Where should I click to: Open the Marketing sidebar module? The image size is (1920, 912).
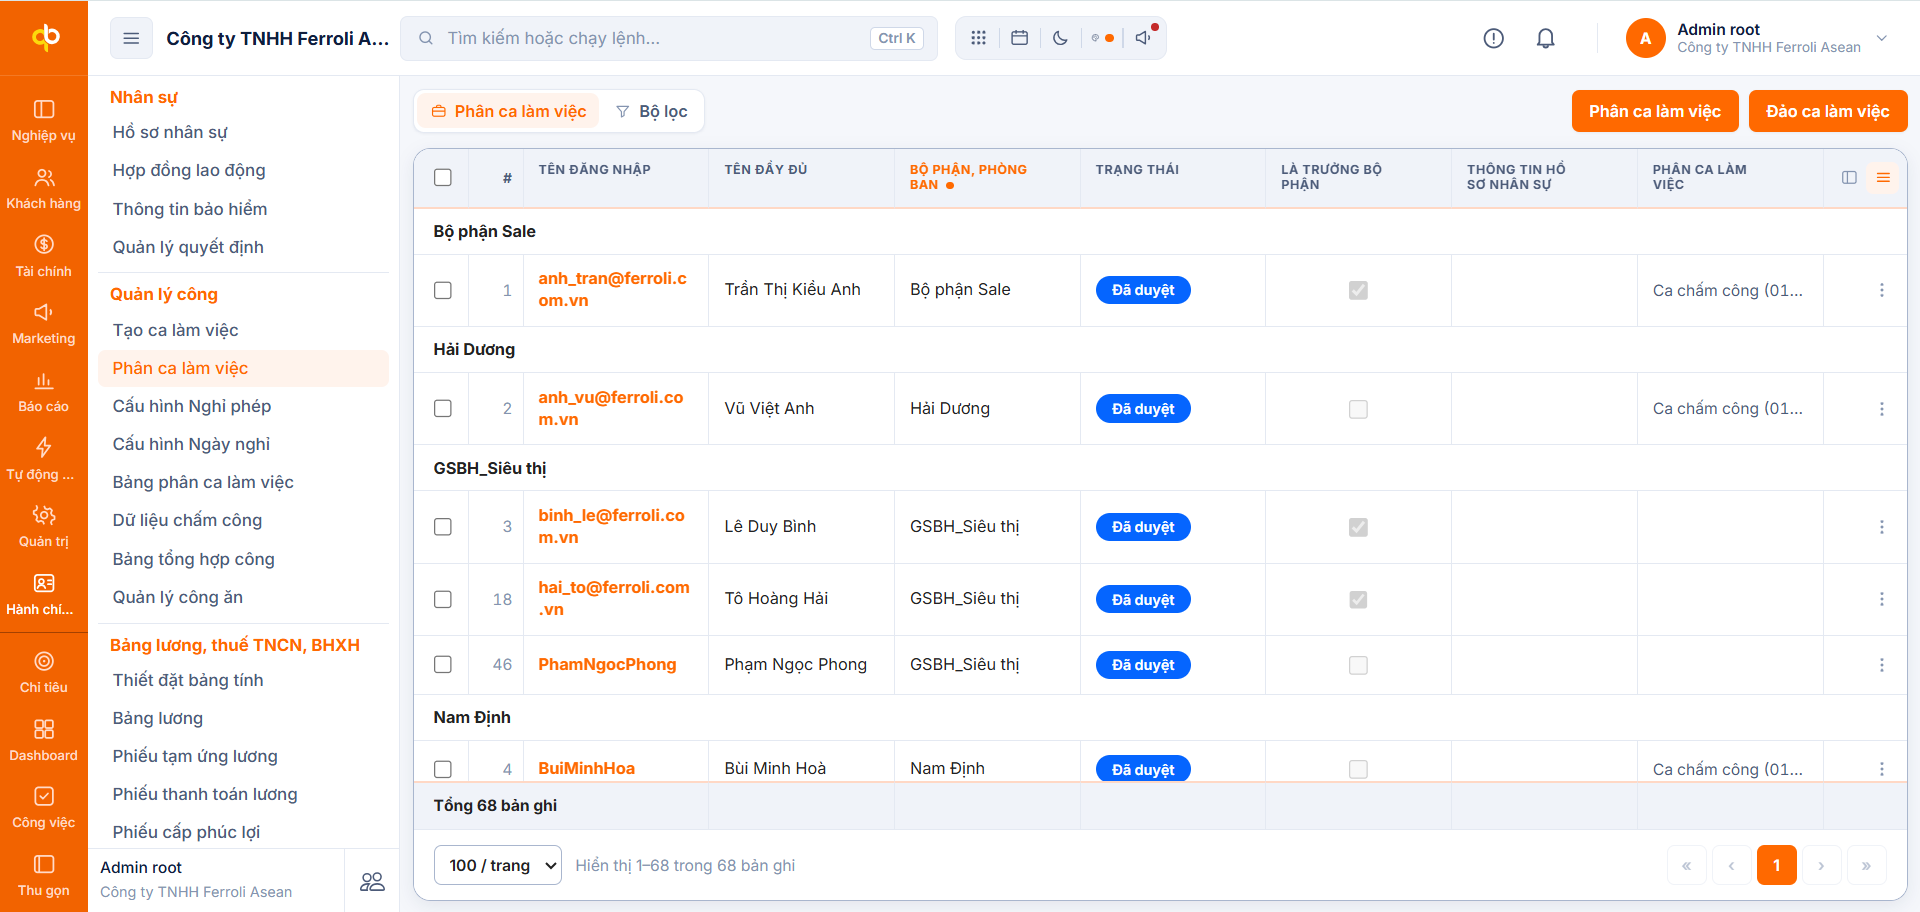coord(44,323)
